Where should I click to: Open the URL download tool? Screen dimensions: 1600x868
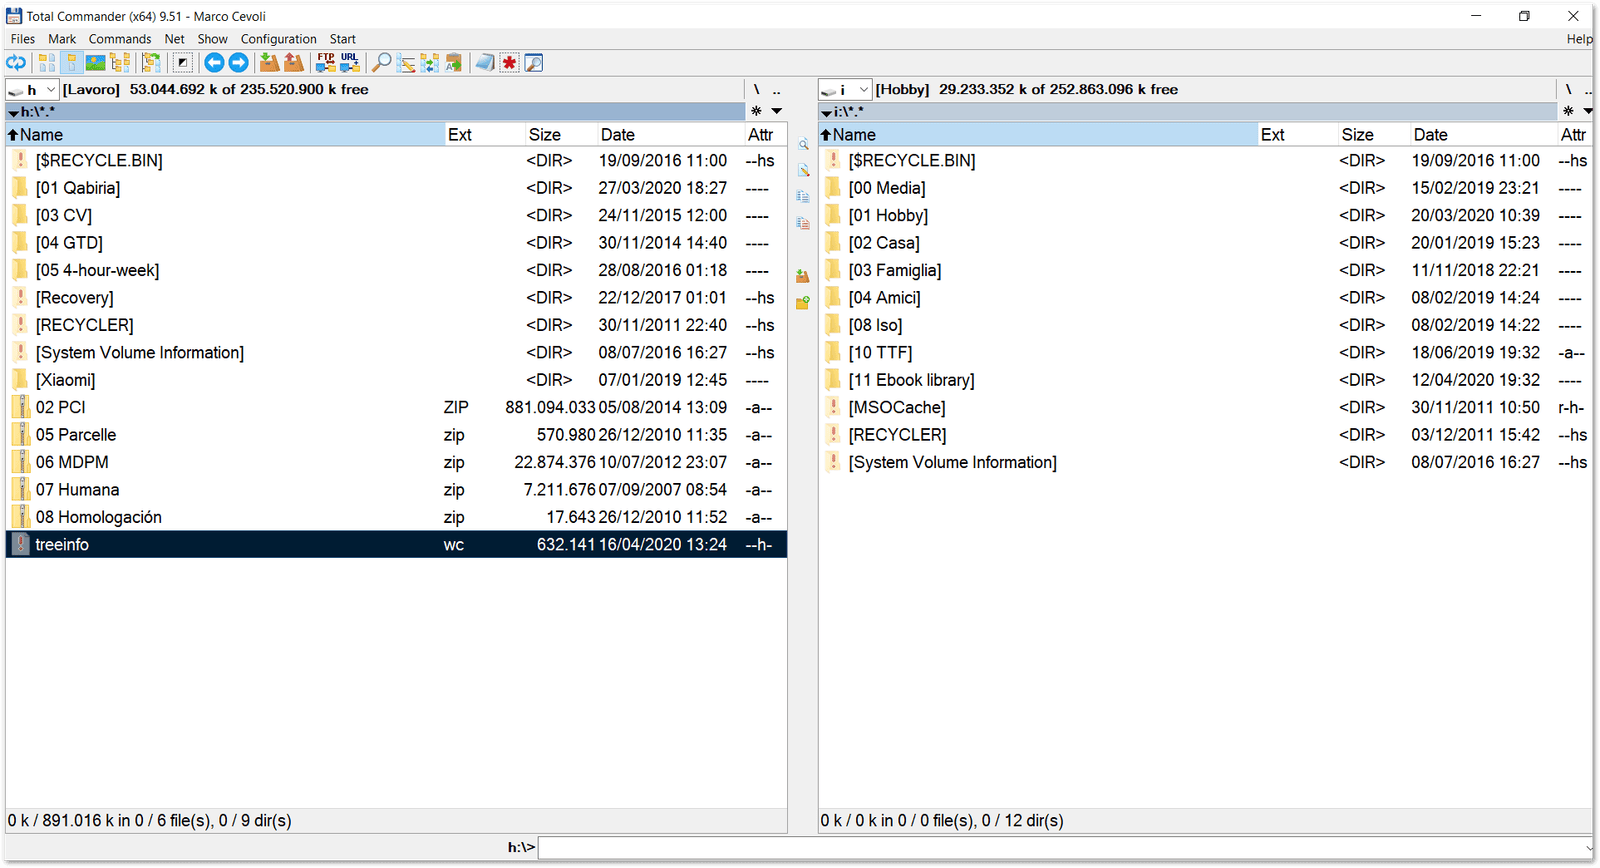349,63
